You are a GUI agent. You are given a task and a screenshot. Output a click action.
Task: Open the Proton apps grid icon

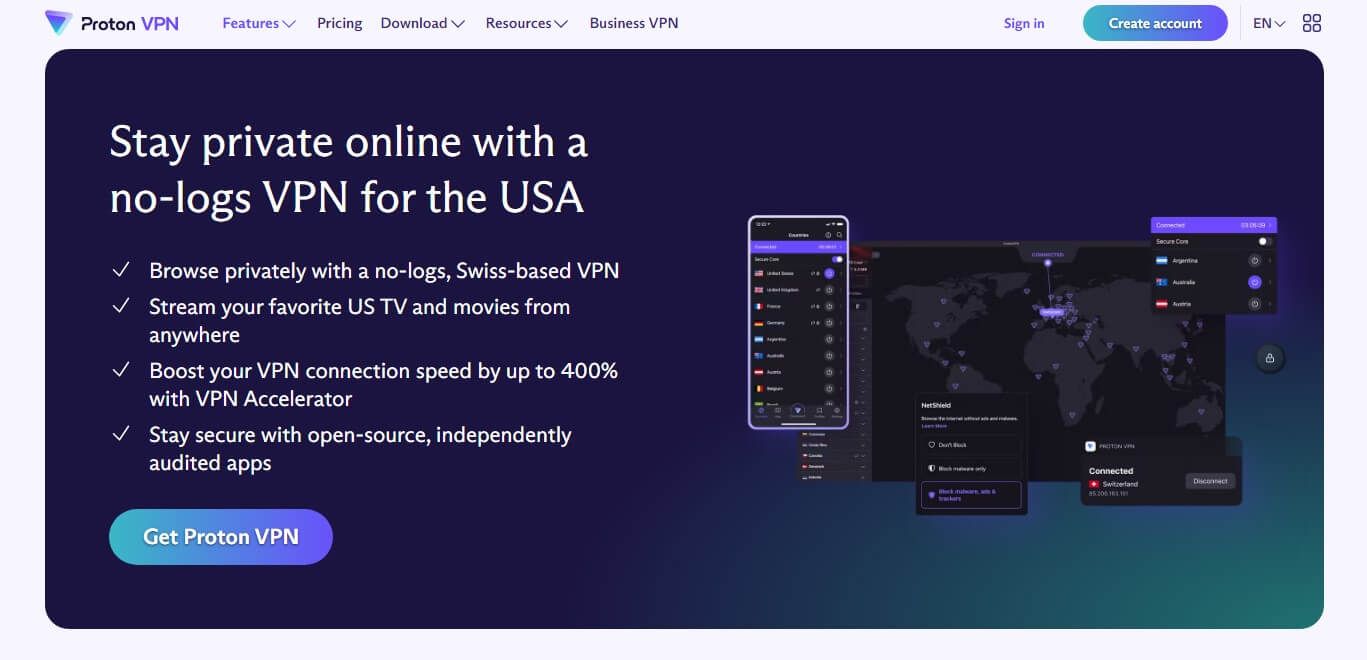1312,23
